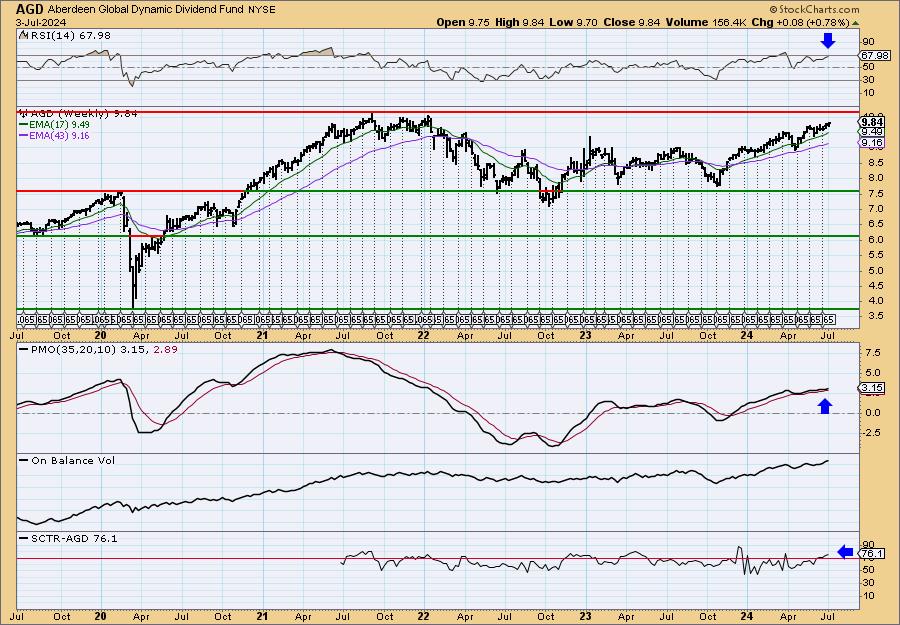
Task: Click the Volume 156.4K reading
Action: 705,22
